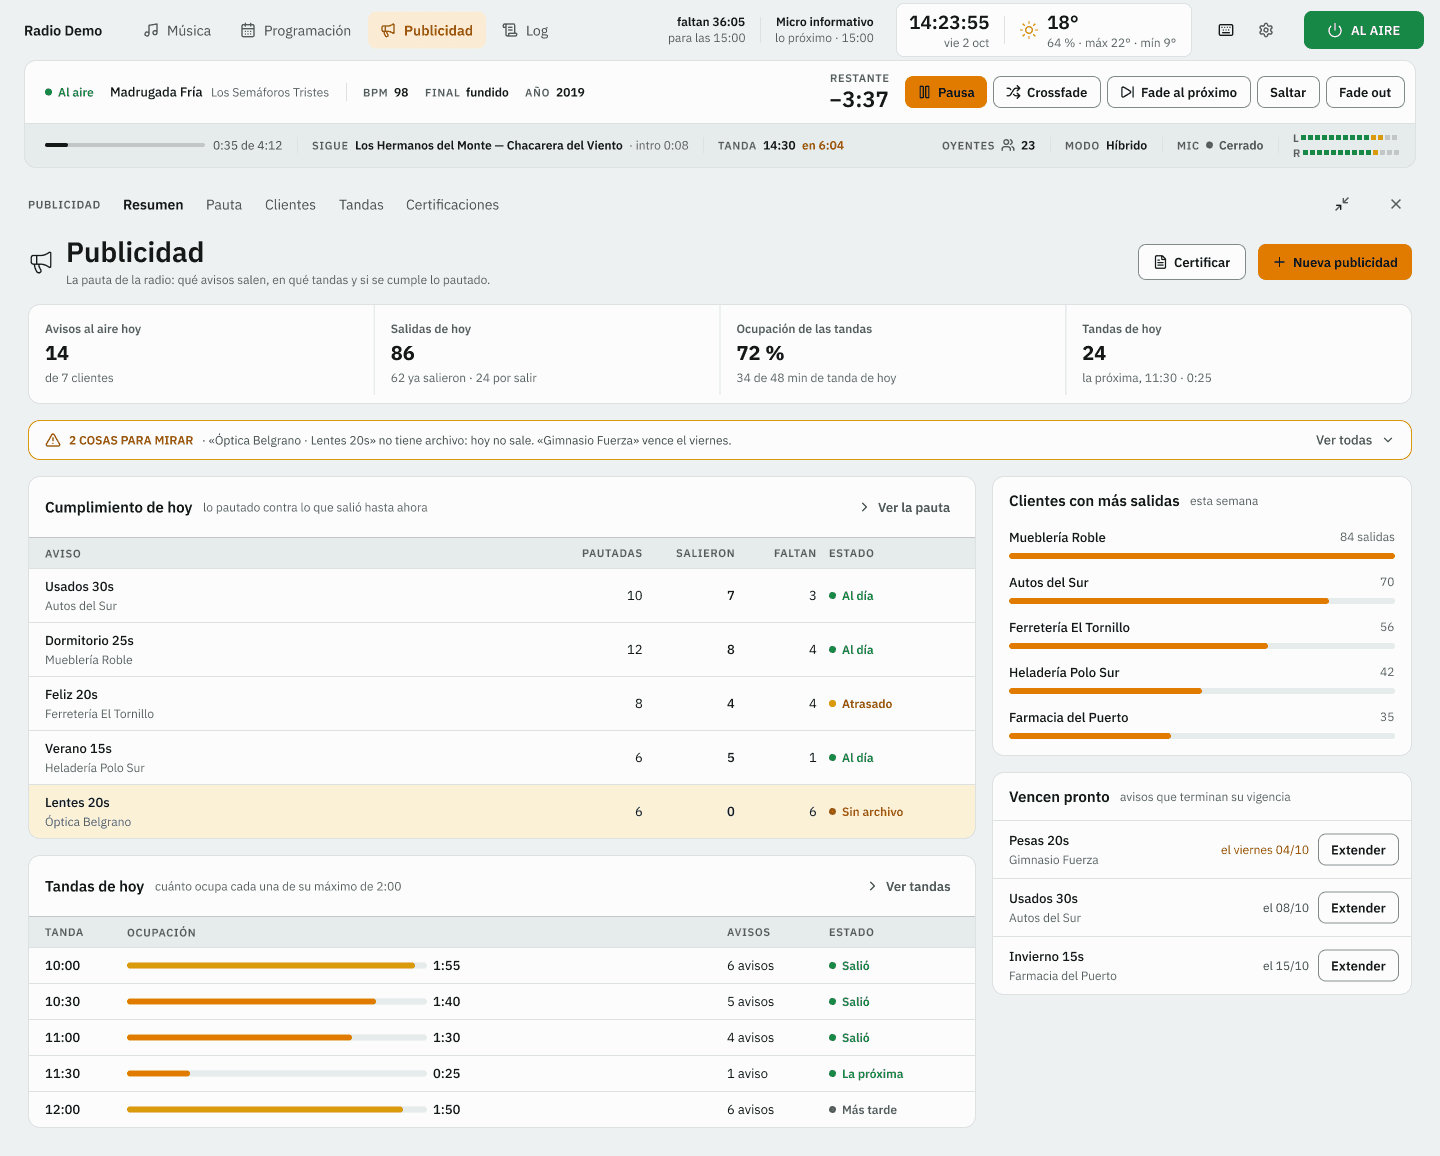This screenshot has width=1440, height=1156.
Task: Switch to the Música section
Action: coord(177,30)
